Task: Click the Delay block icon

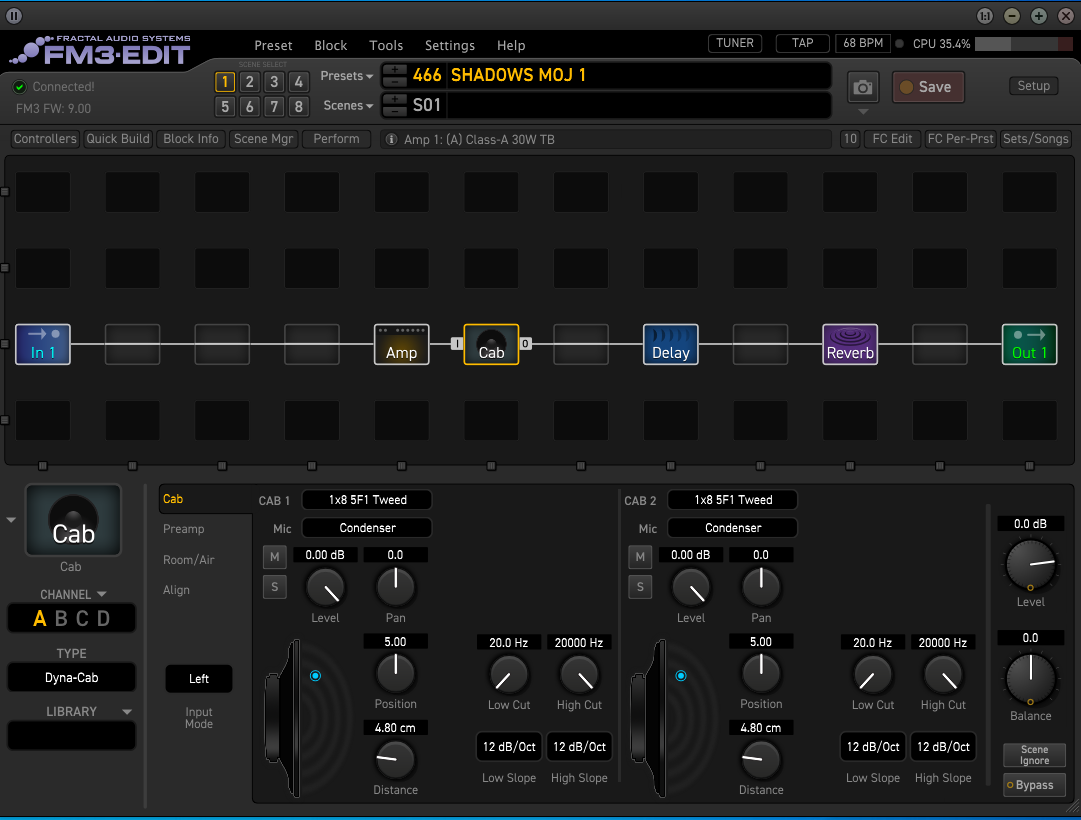Action: 670,344
